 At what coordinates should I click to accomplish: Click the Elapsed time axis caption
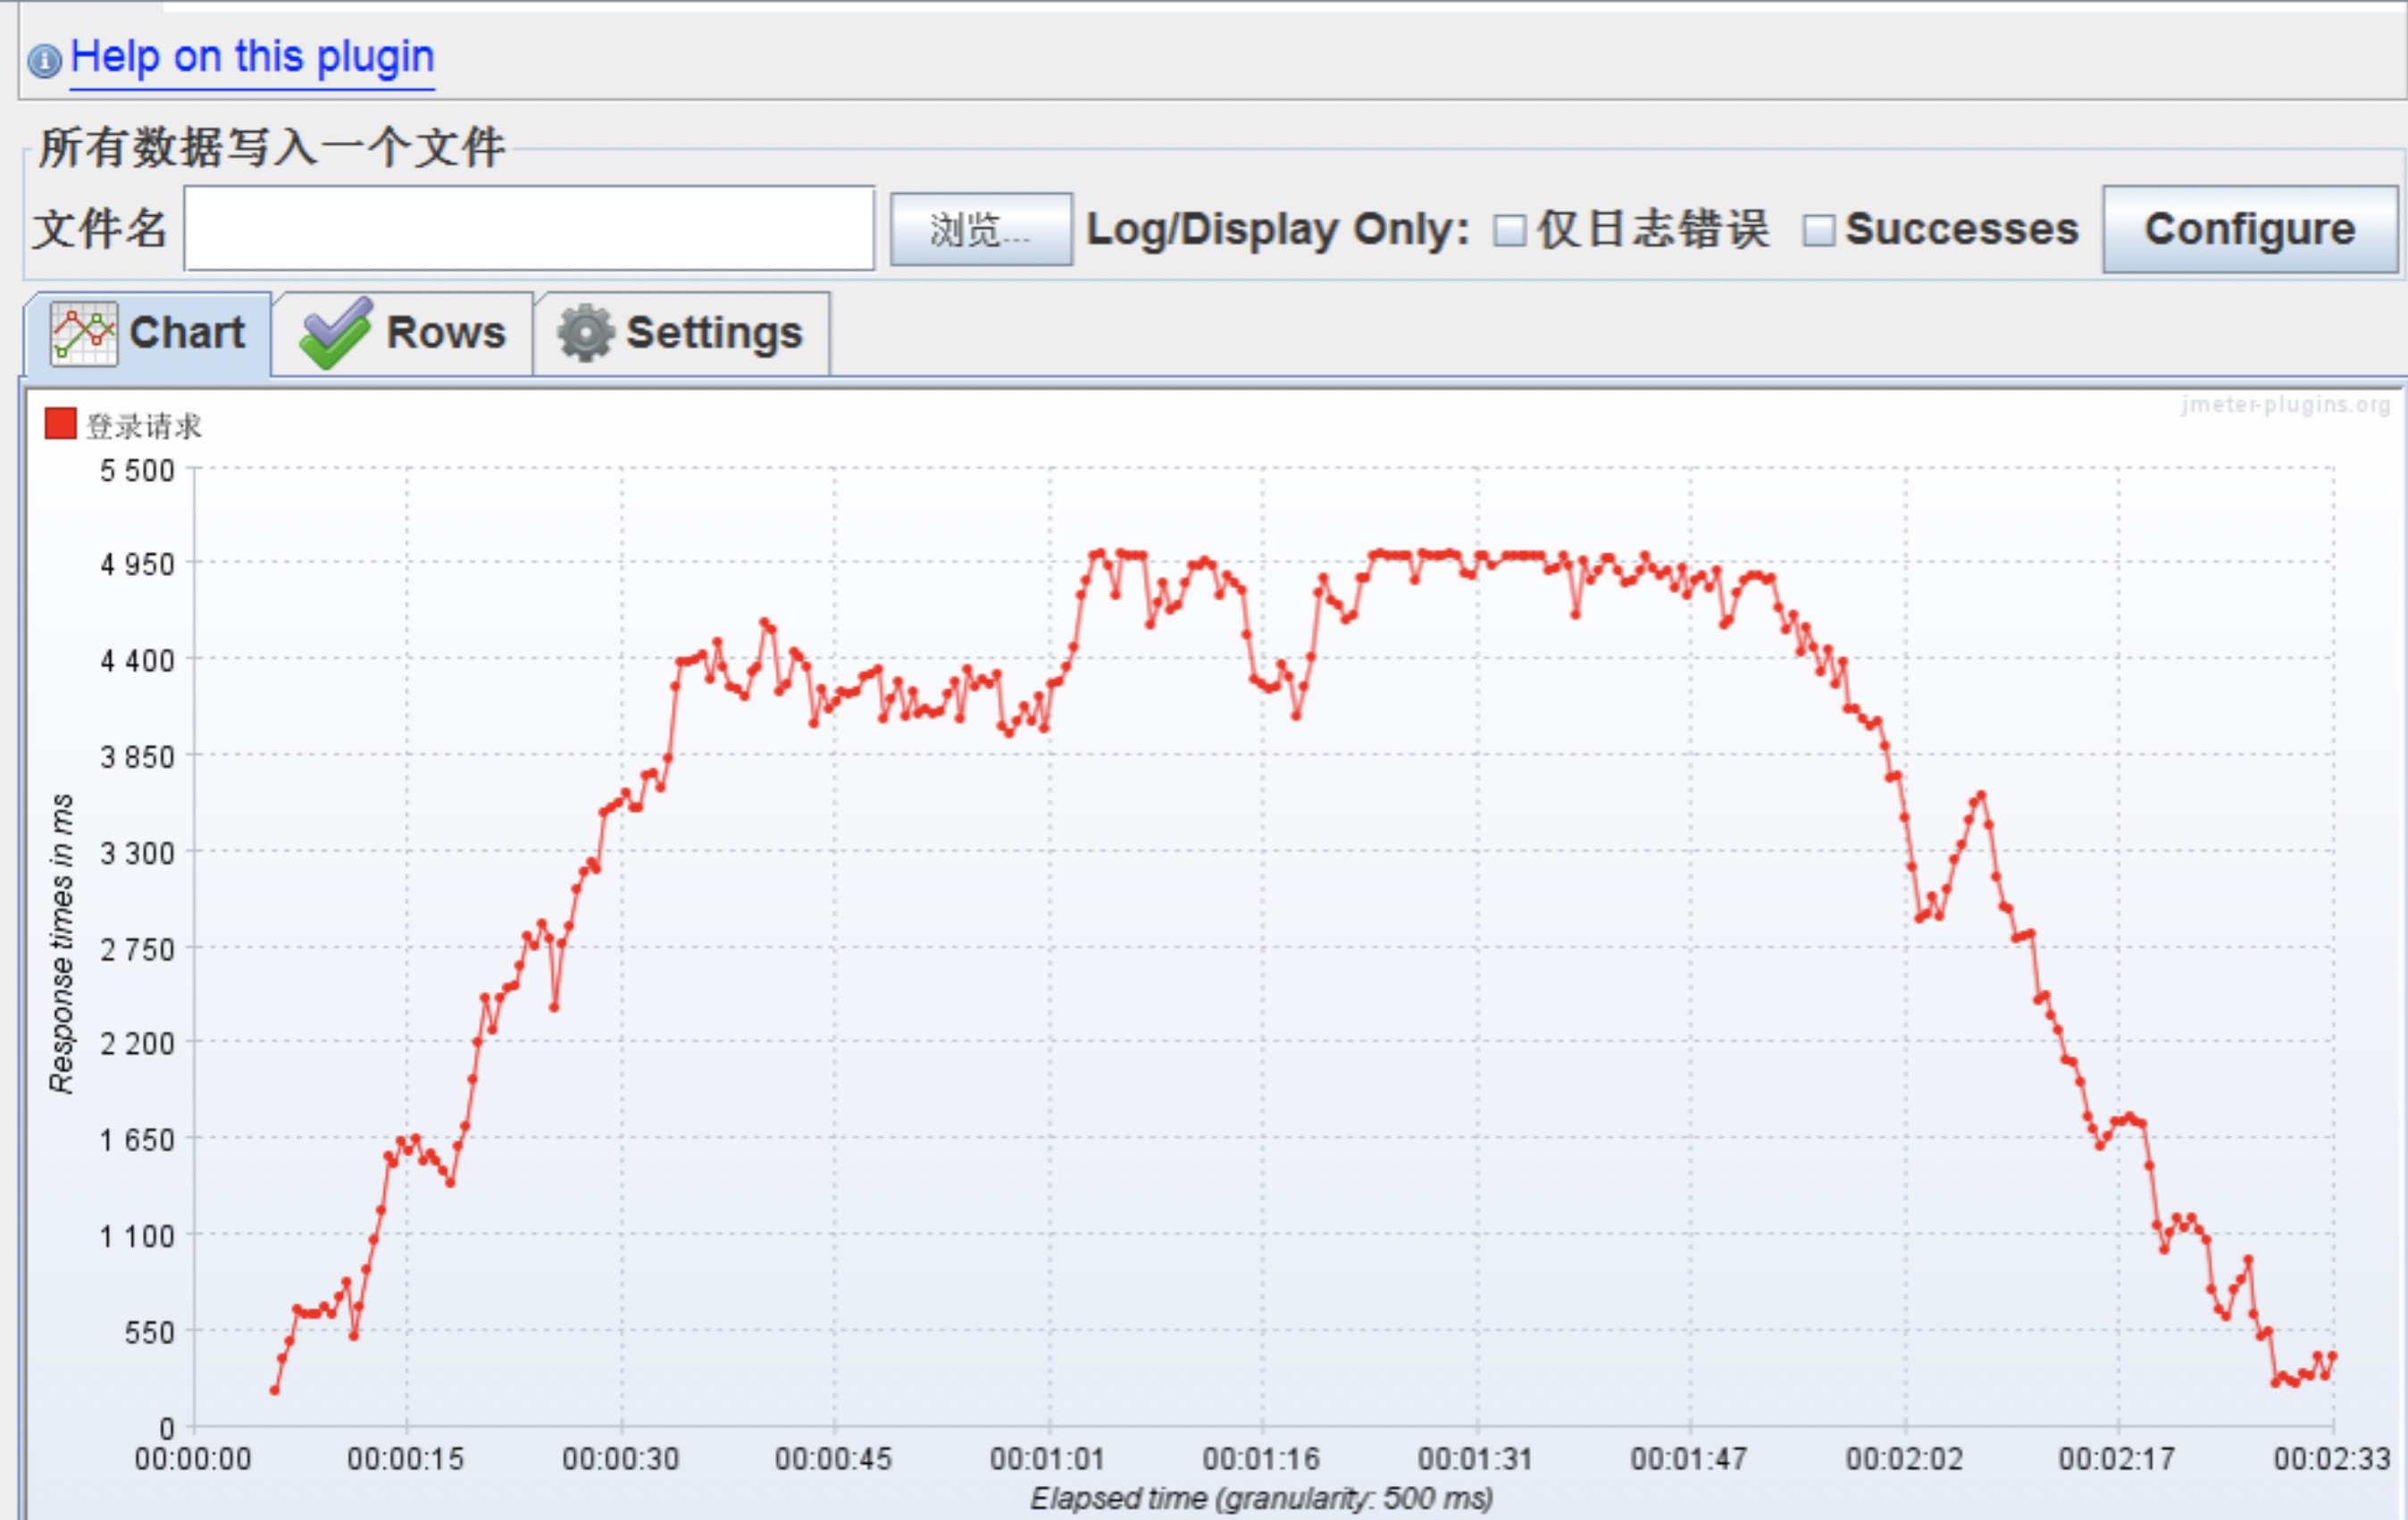(x=1261, y=1498)
